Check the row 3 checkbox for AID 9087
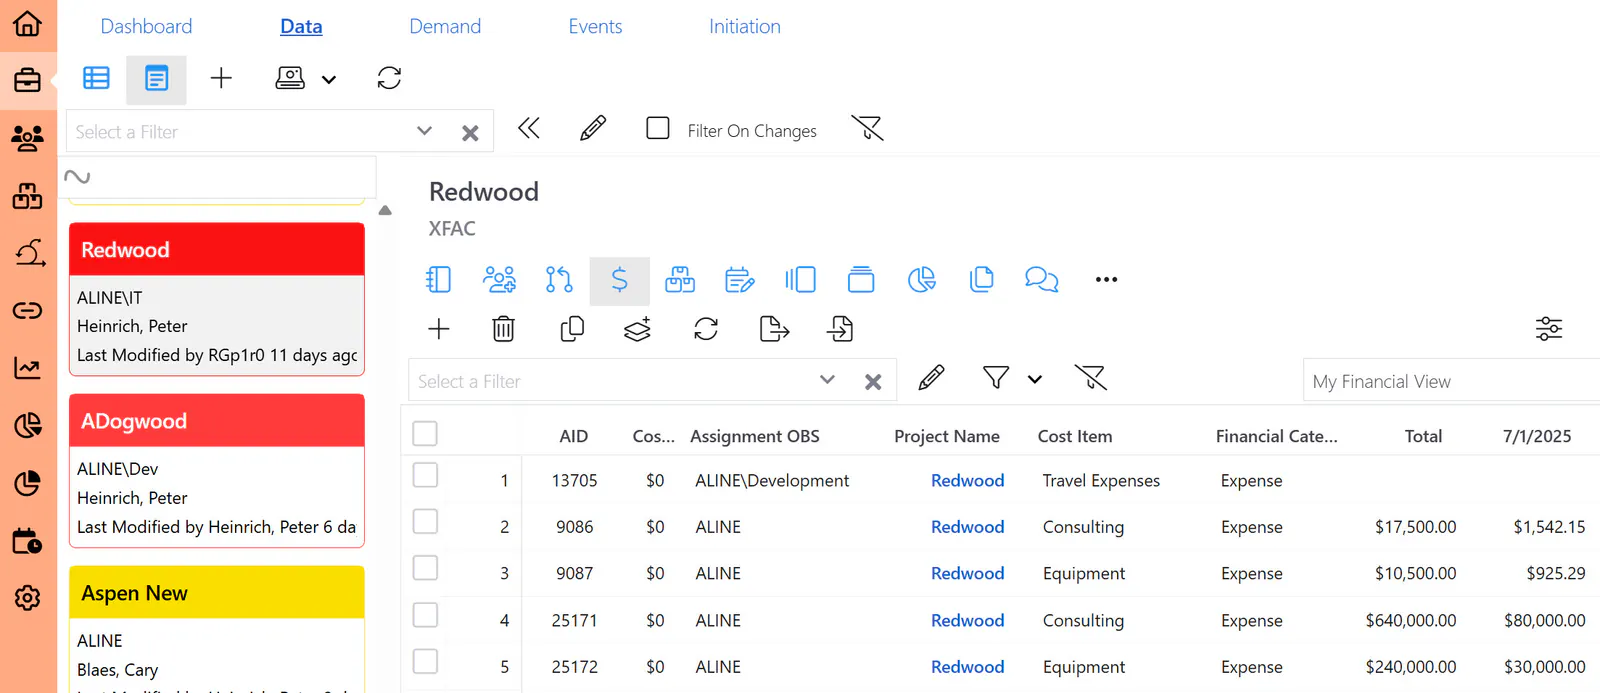 tap(425, 568)
